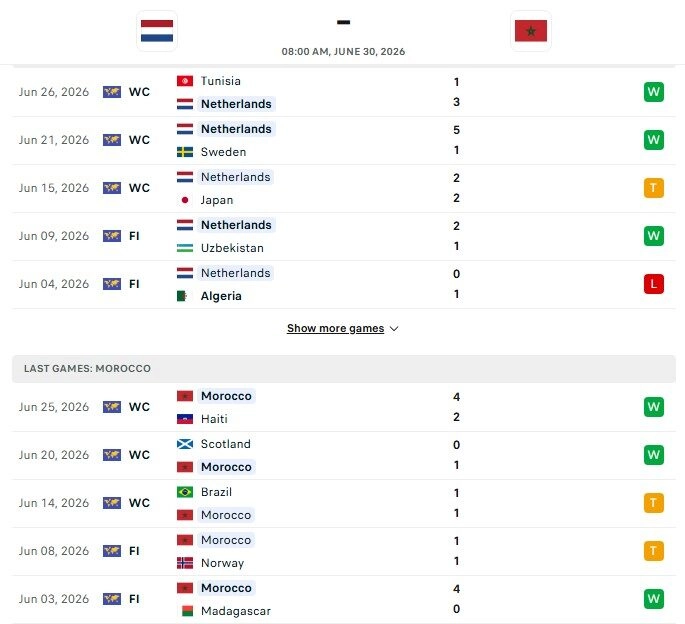The image size is (685, 624).
Task: Open the Uzbekistan team link
Action: 232,248
